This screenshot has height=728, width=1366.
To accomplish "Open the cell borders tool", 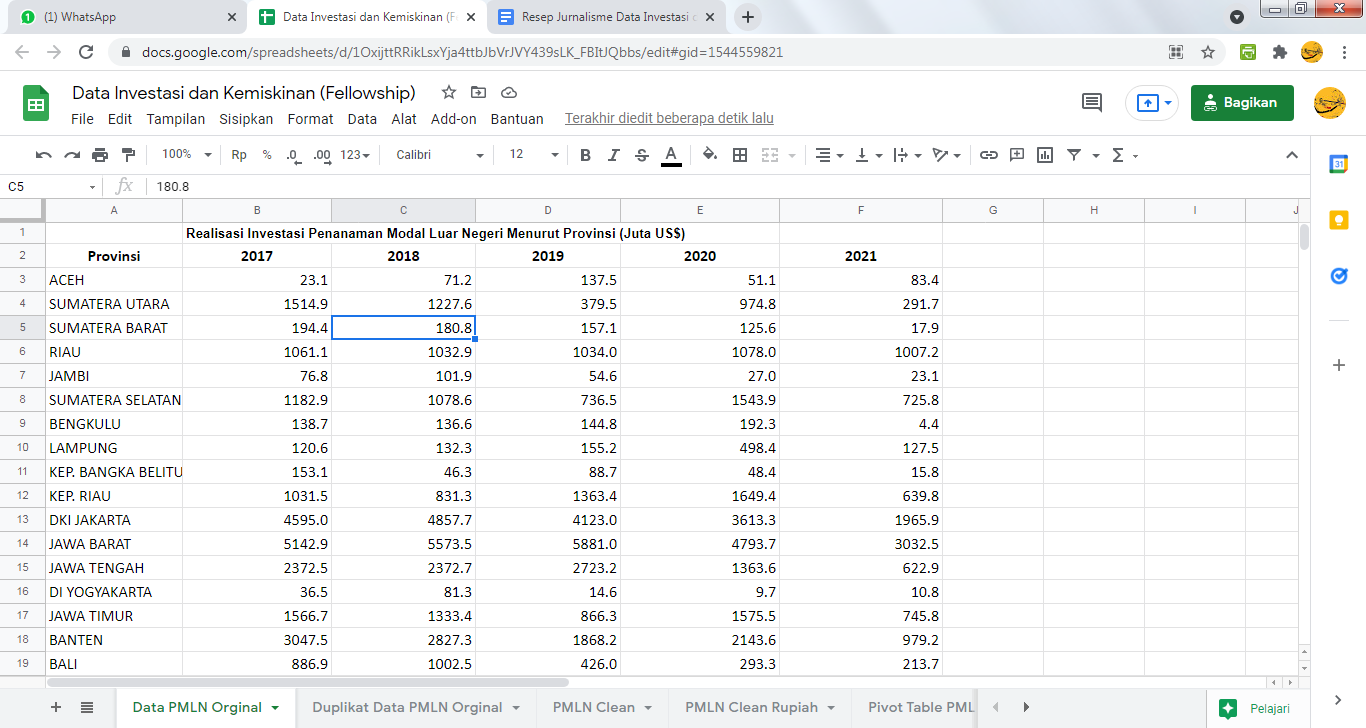I will (740, 155).
